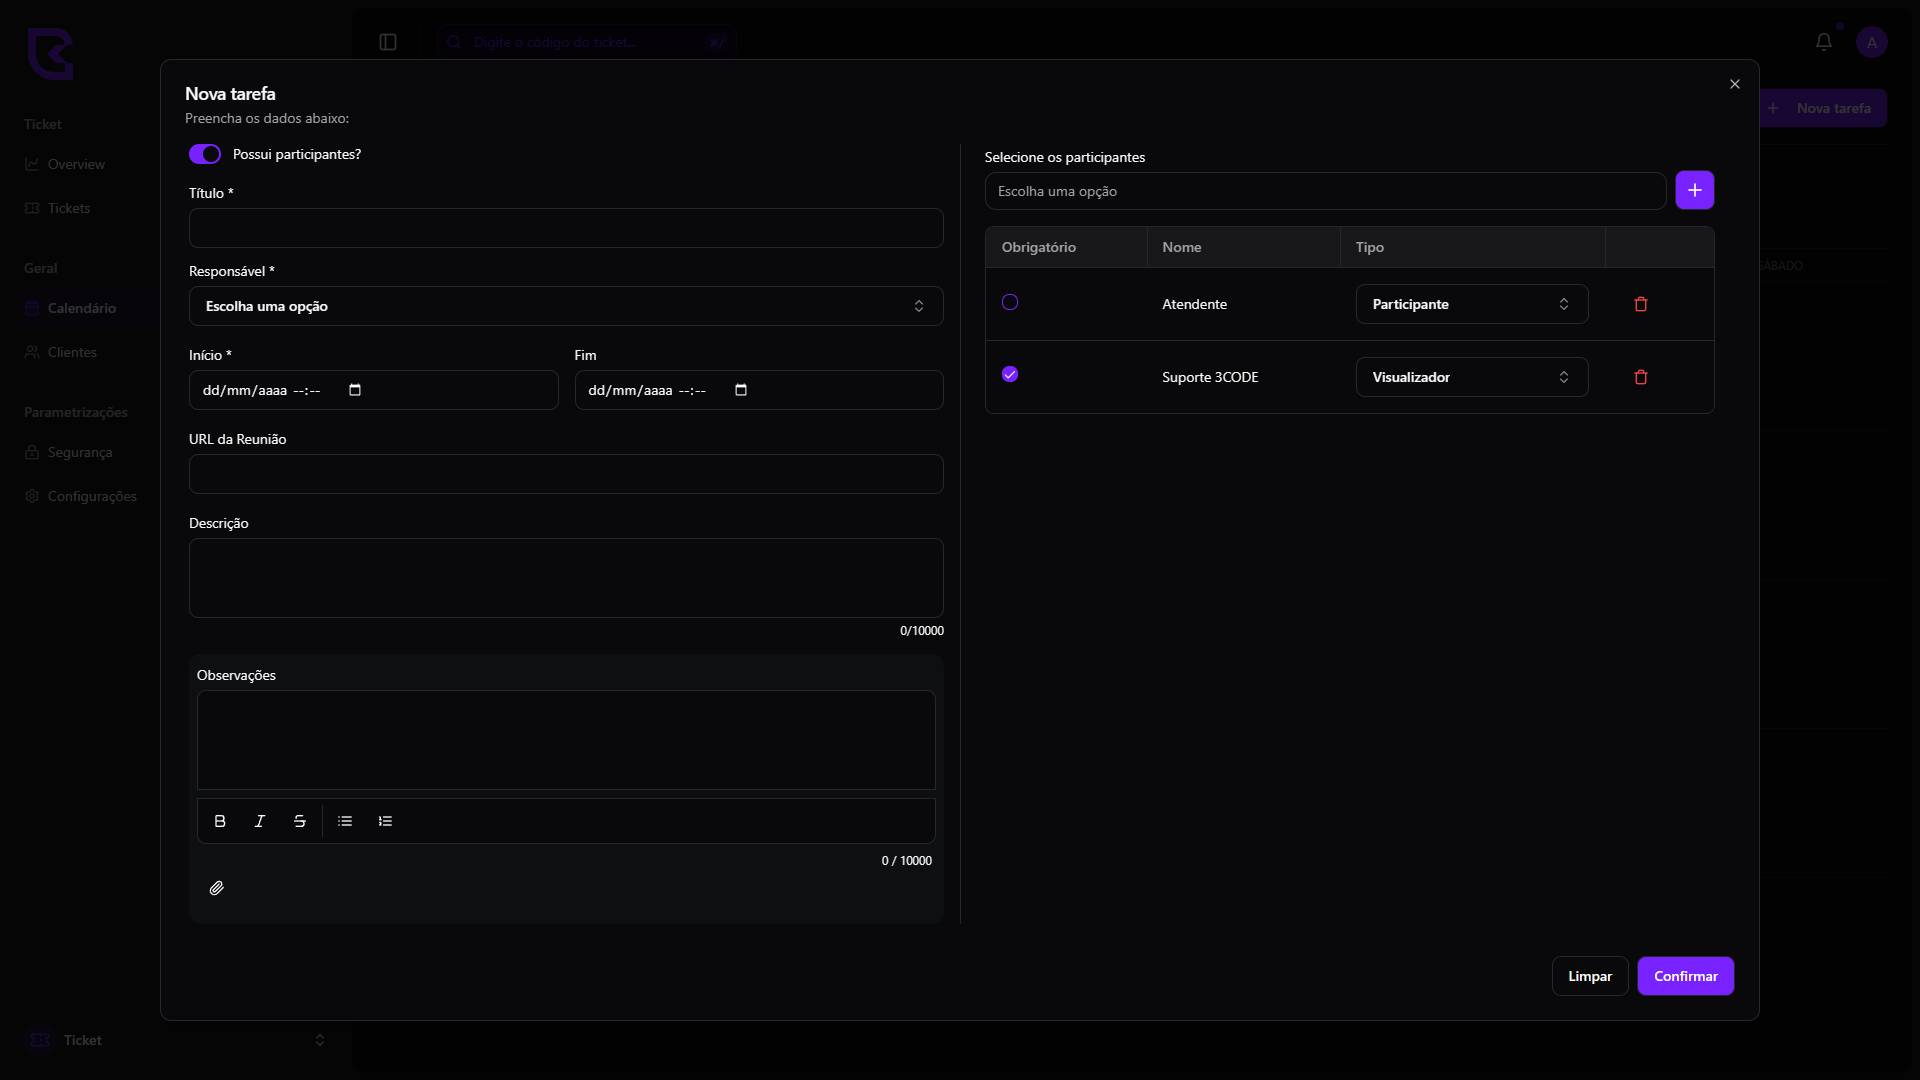Screen dimensions: 1920x1080
Task: Click the paperclip attachment icon
Action: tap(217, 888)
